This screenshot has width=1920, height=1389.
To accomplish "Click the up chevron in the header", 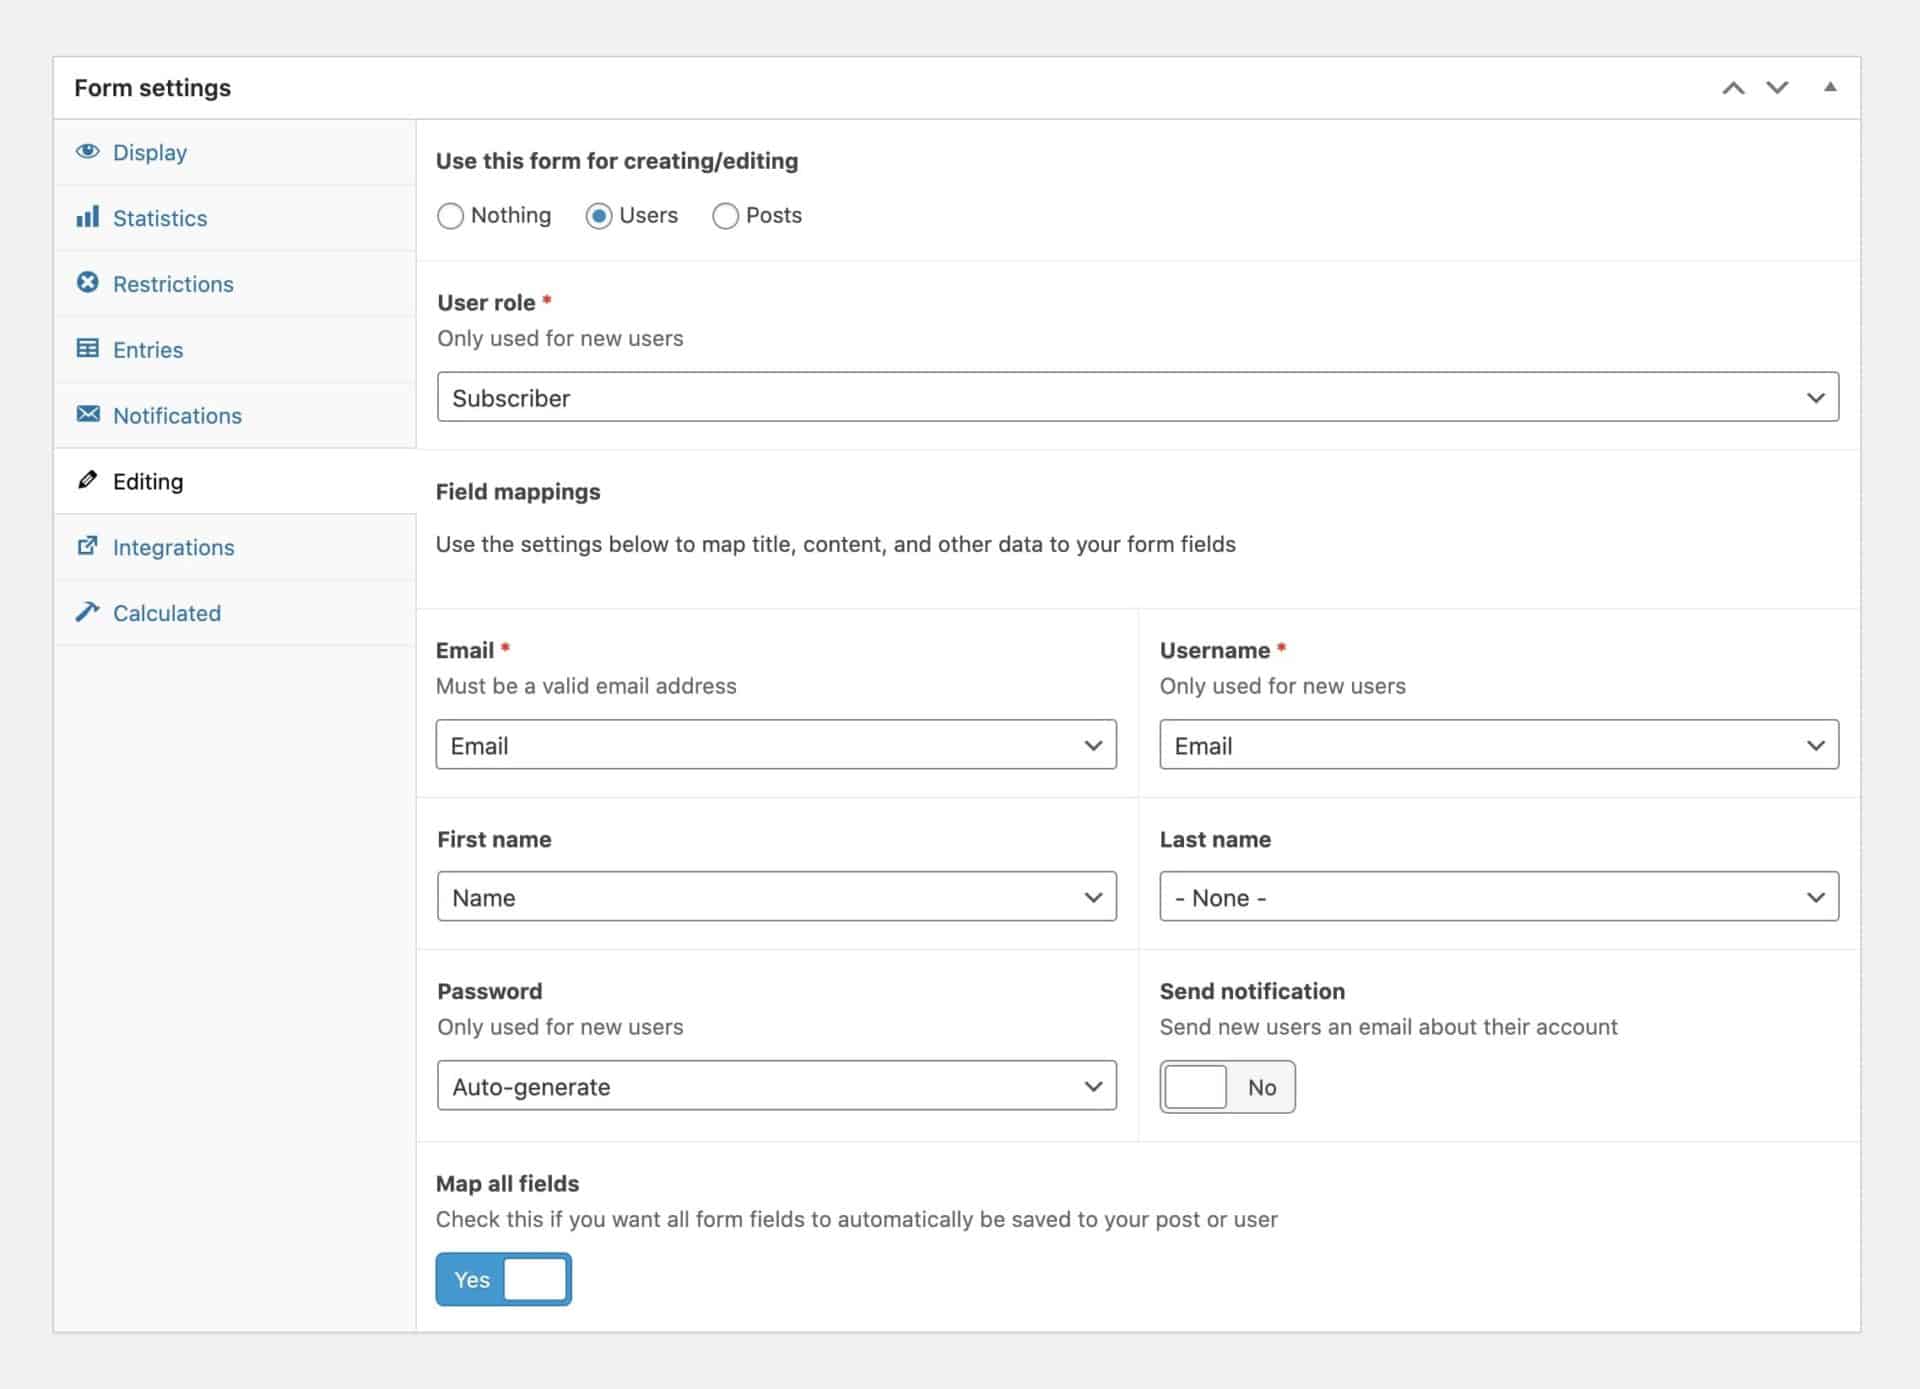I will (1732, 87).
